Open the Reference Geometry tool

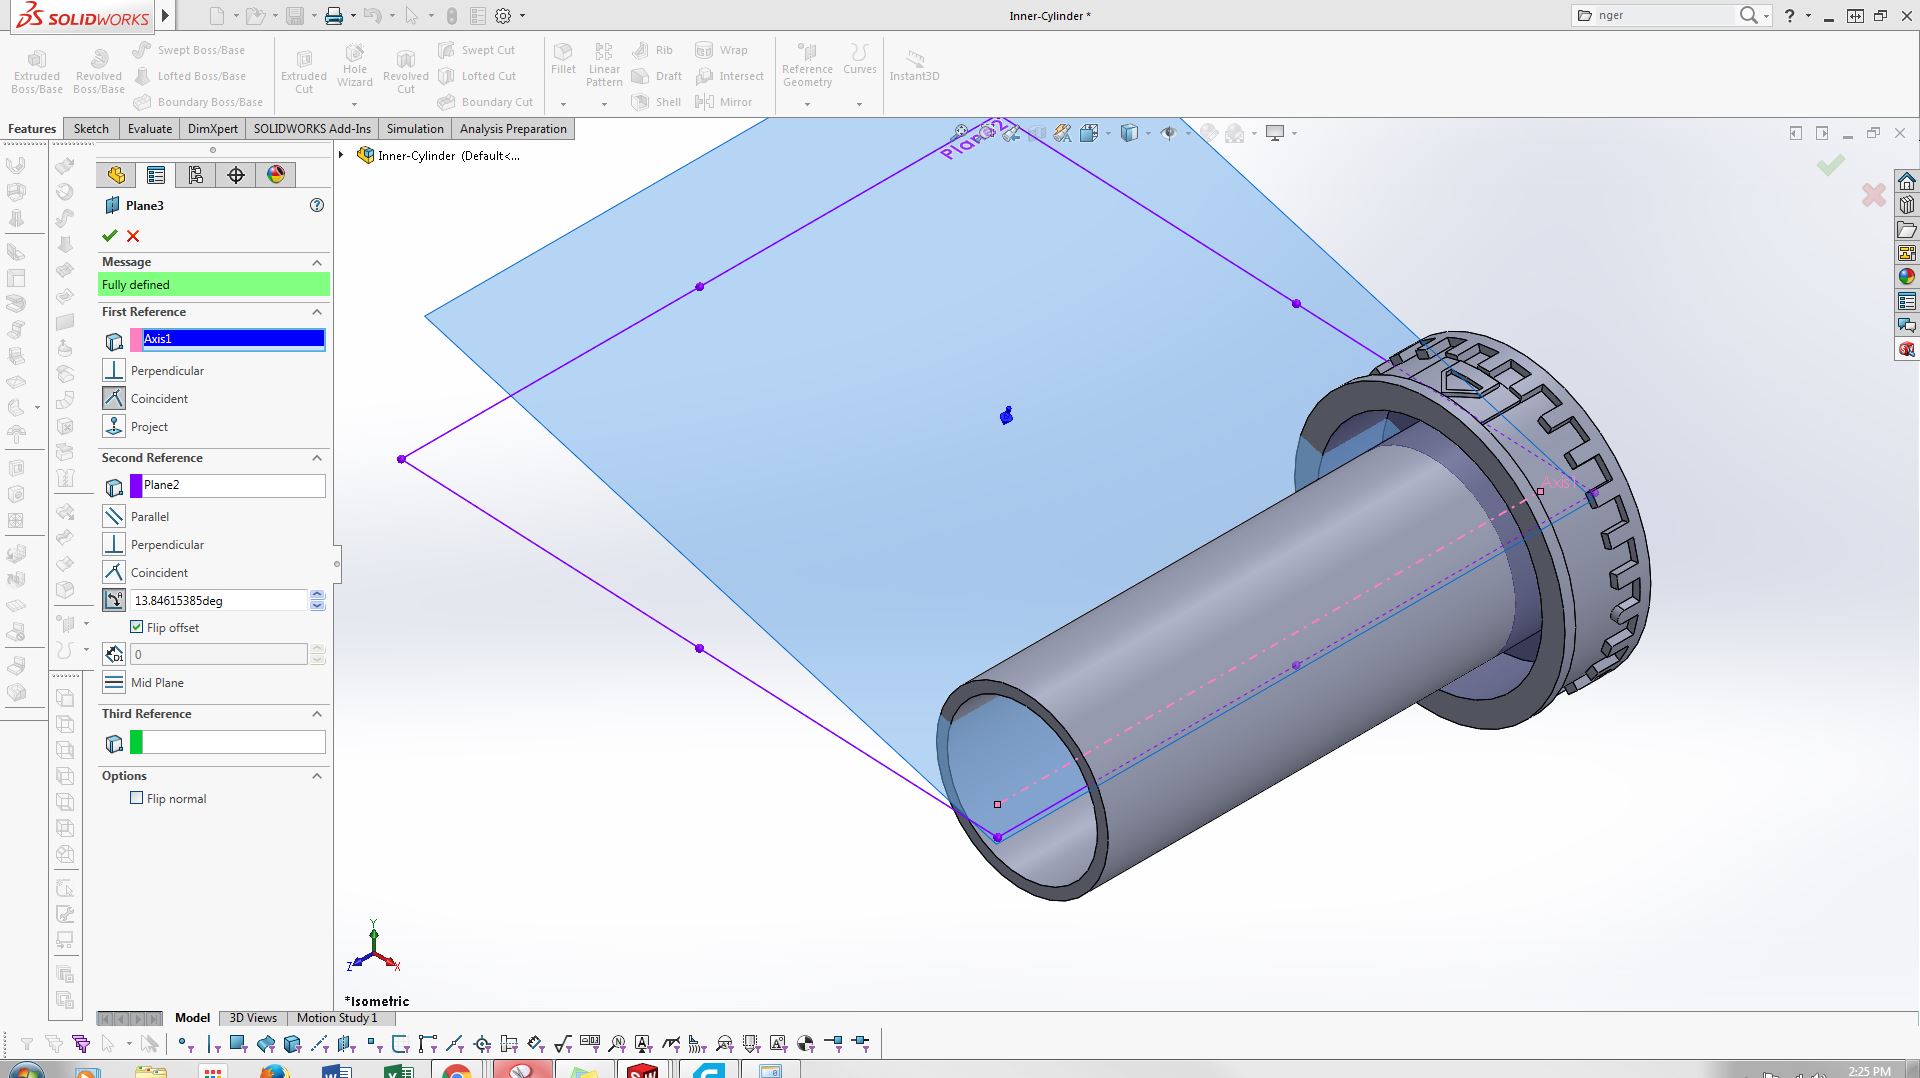(x=807, y=64)
